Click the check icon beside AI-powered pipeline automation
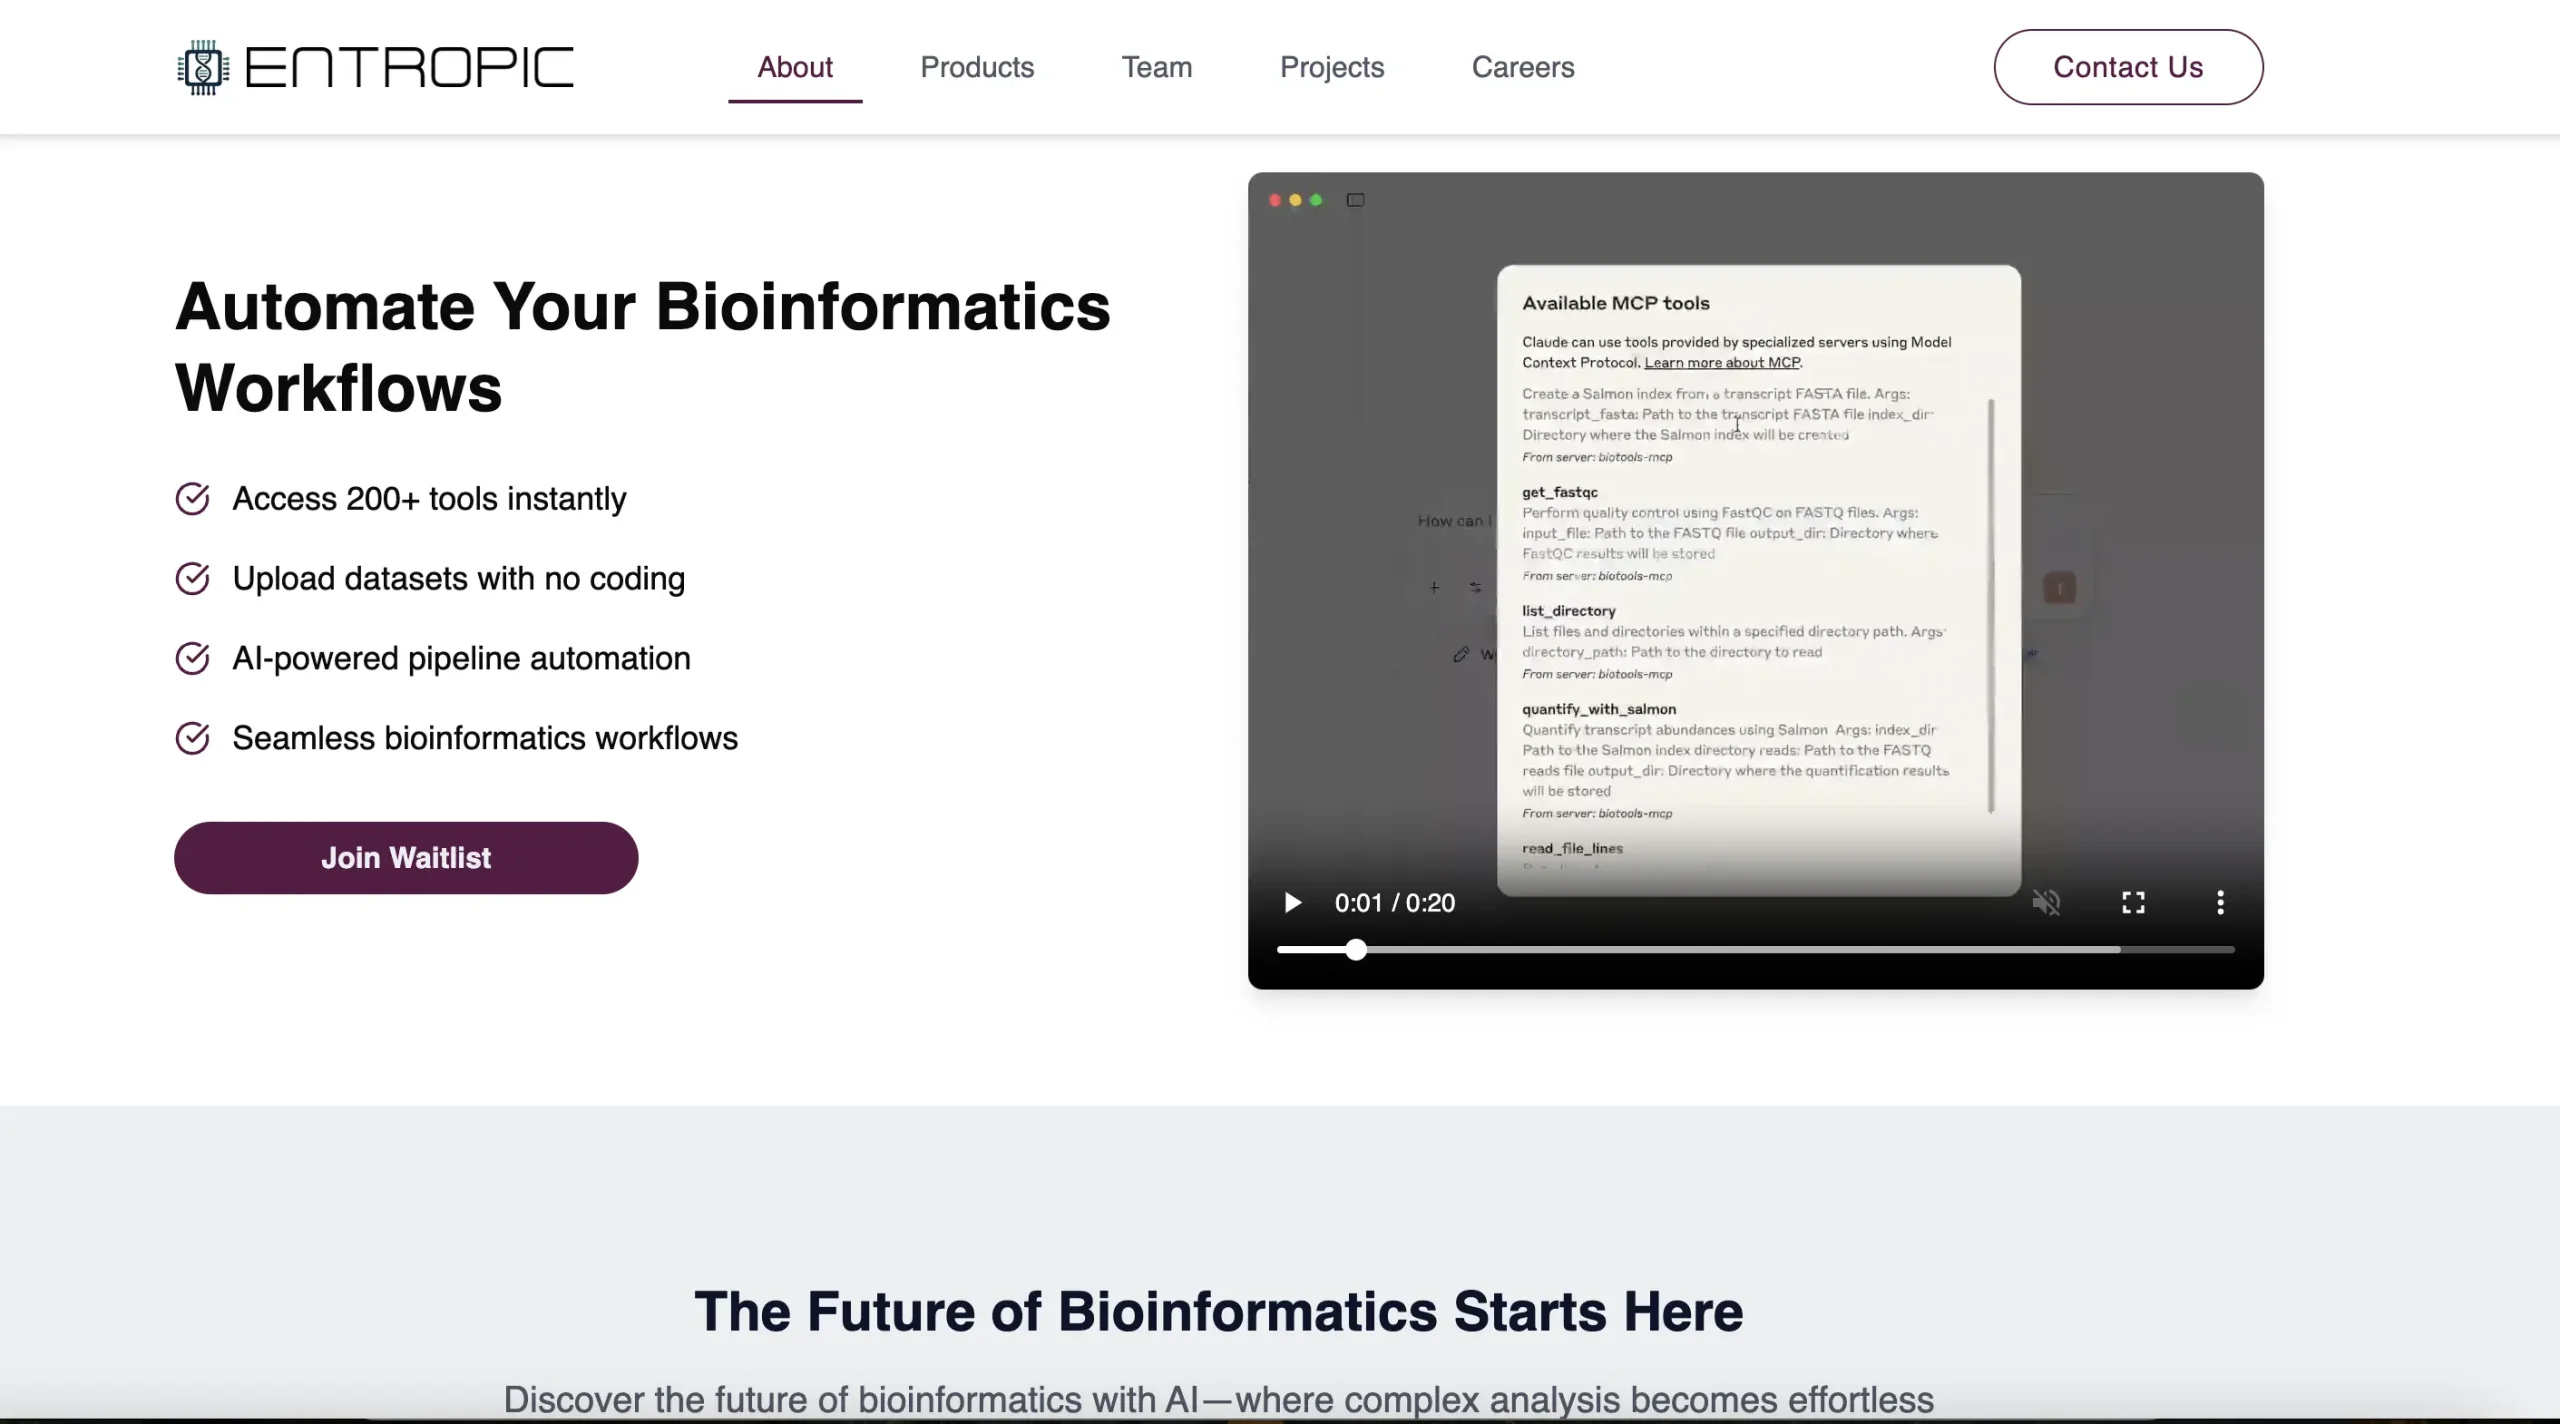Viewport: 2560px width, 1424px height. (192, 658)
